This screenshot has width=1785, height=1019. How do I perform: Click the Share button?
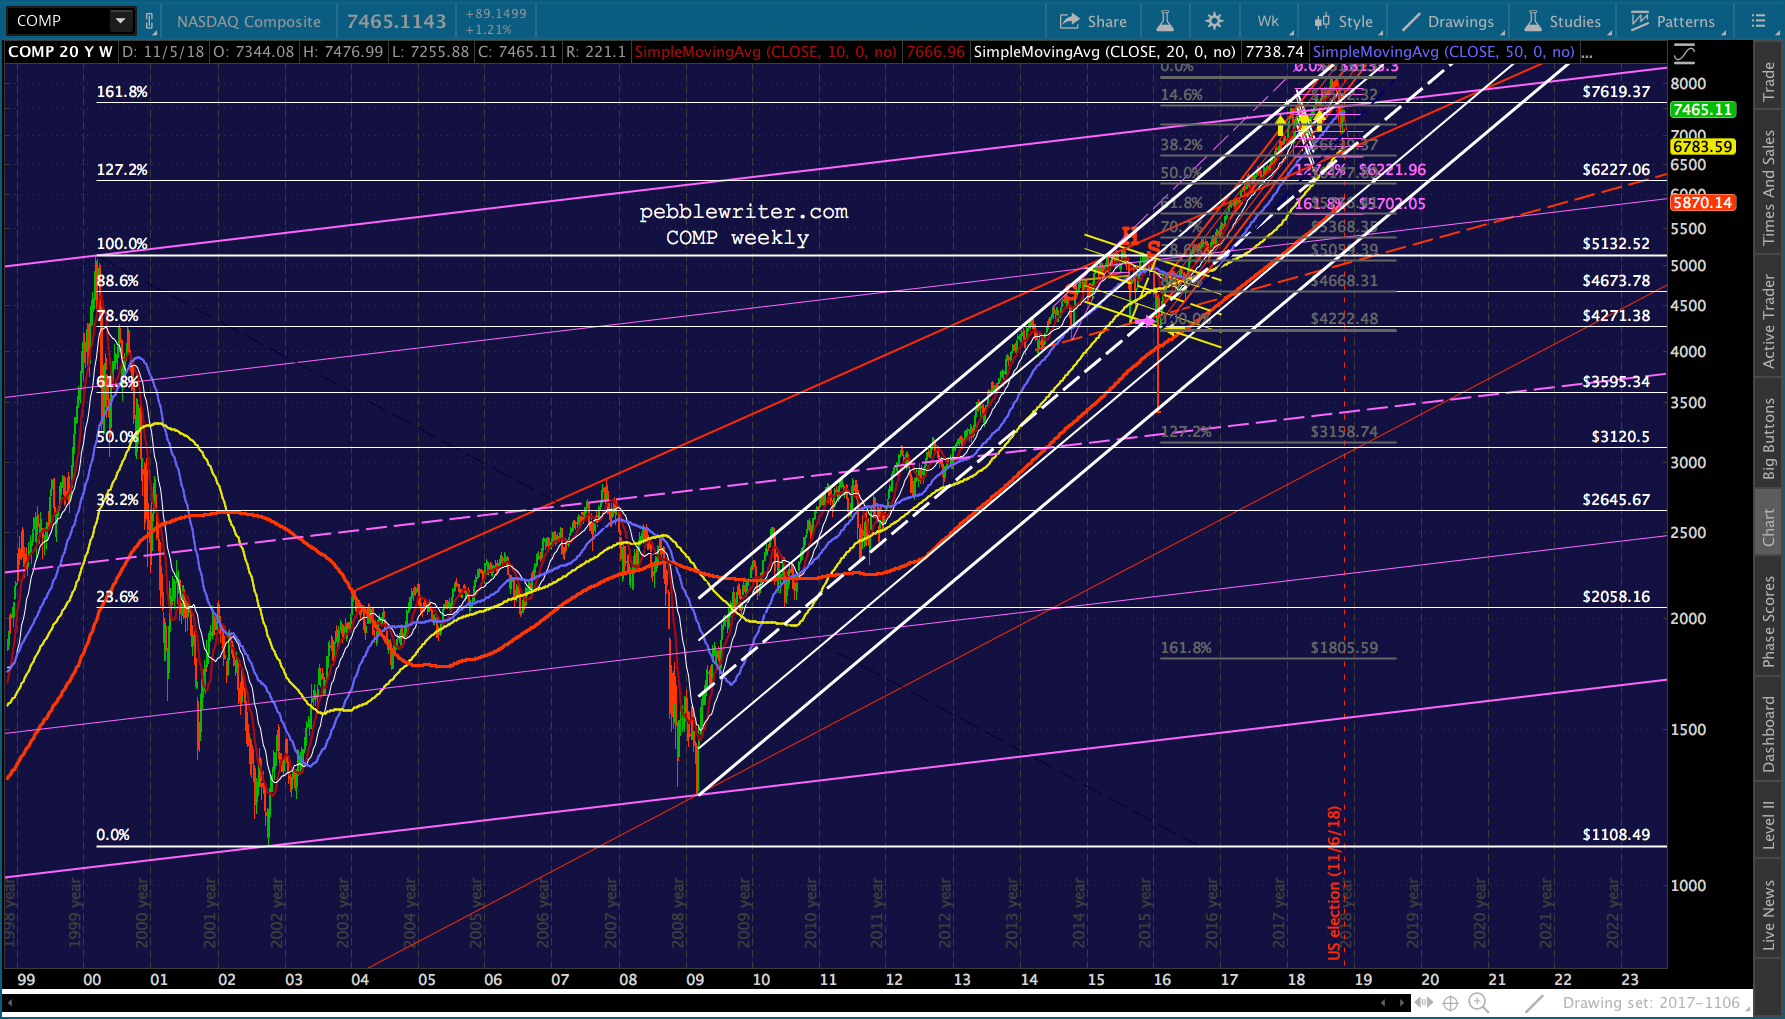pos(1093,21)
